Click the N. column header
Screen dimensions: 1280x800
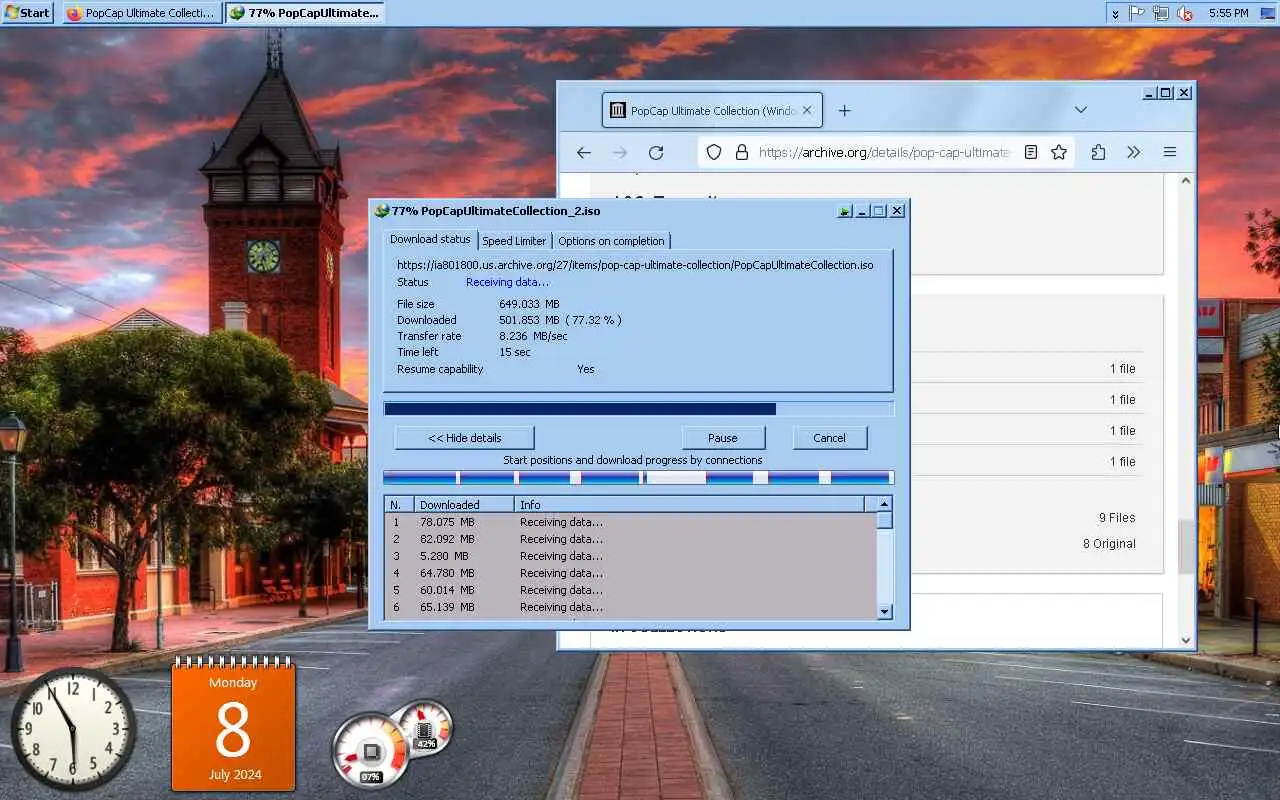point(399,505)
